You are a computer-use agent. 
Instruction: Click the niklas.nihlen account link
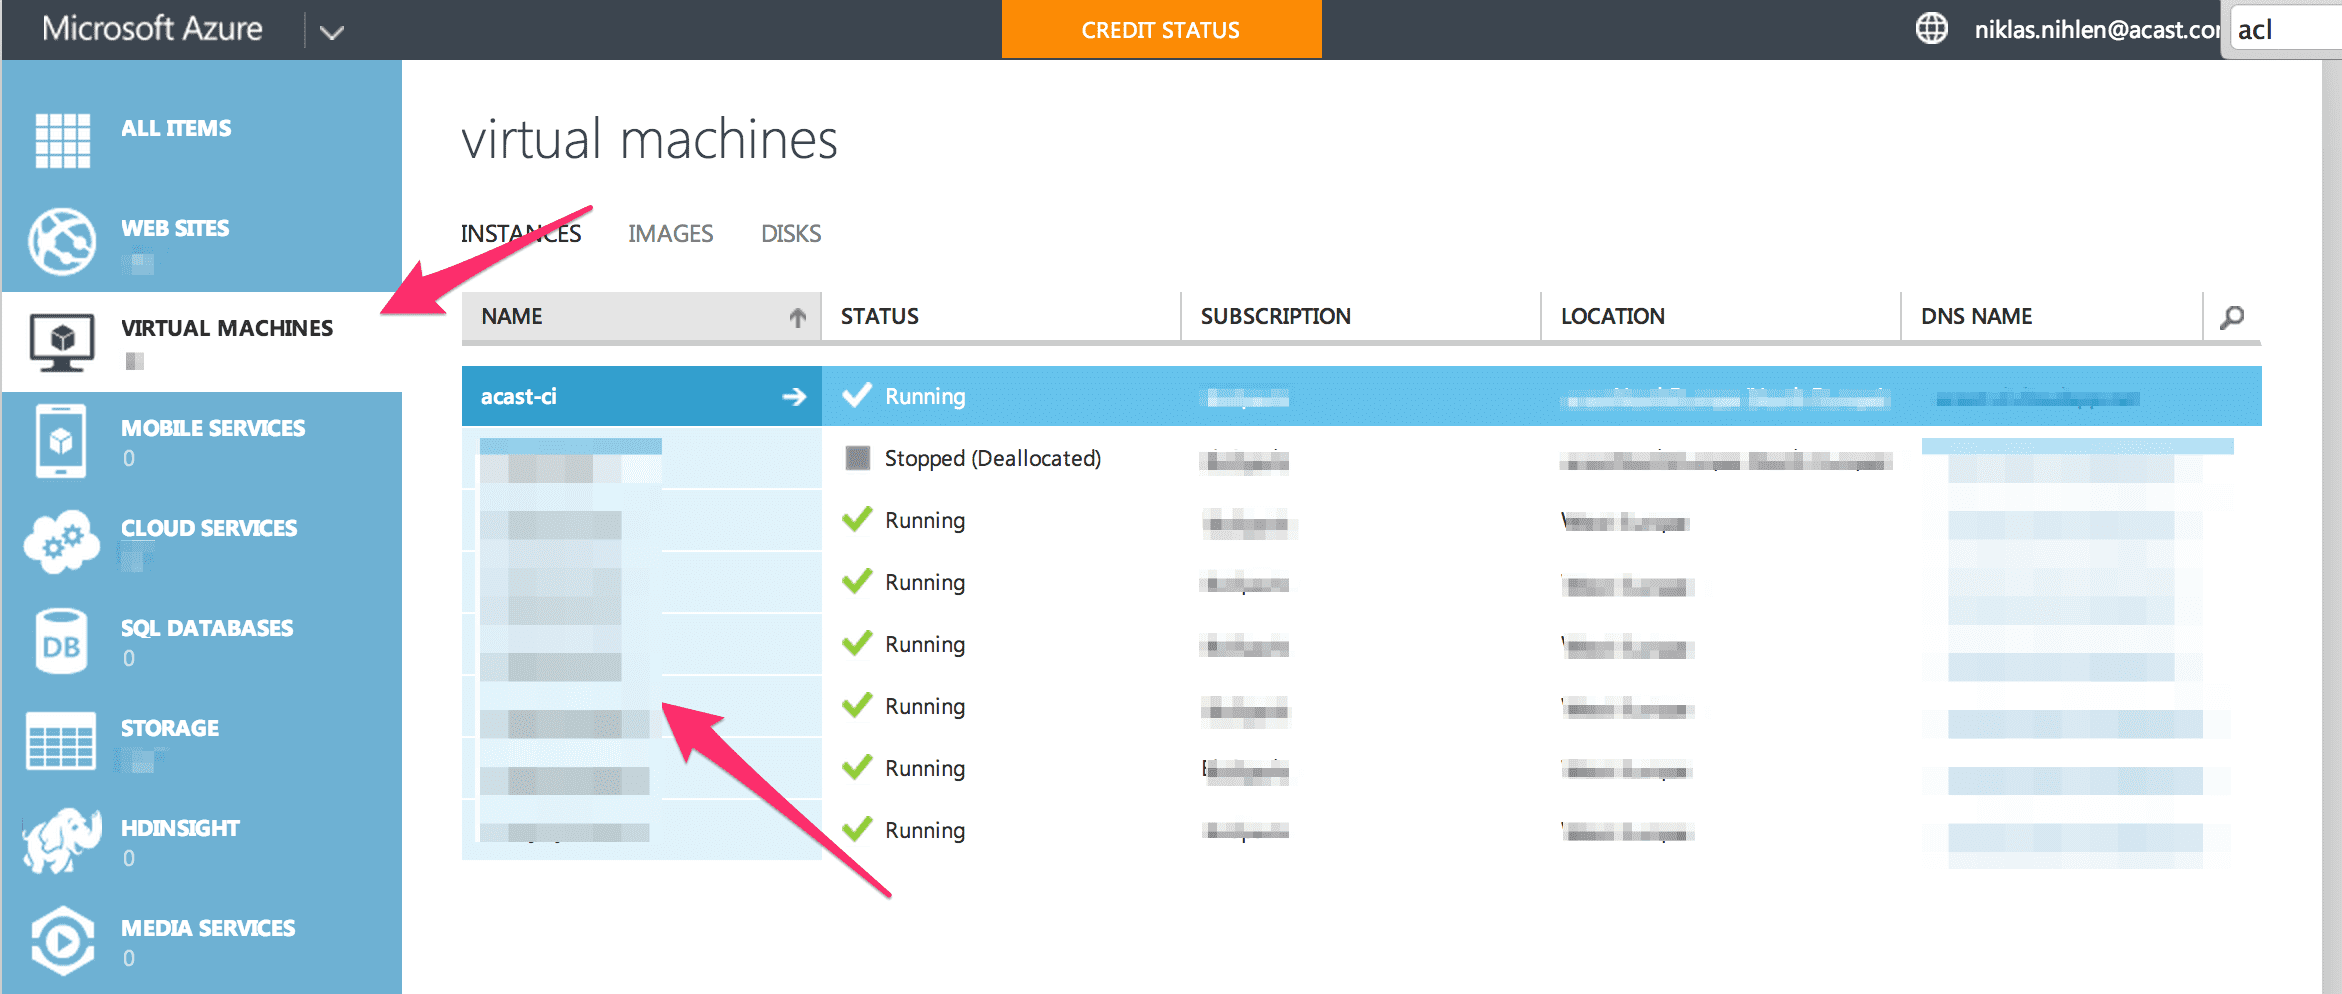tap(2096, 30)
